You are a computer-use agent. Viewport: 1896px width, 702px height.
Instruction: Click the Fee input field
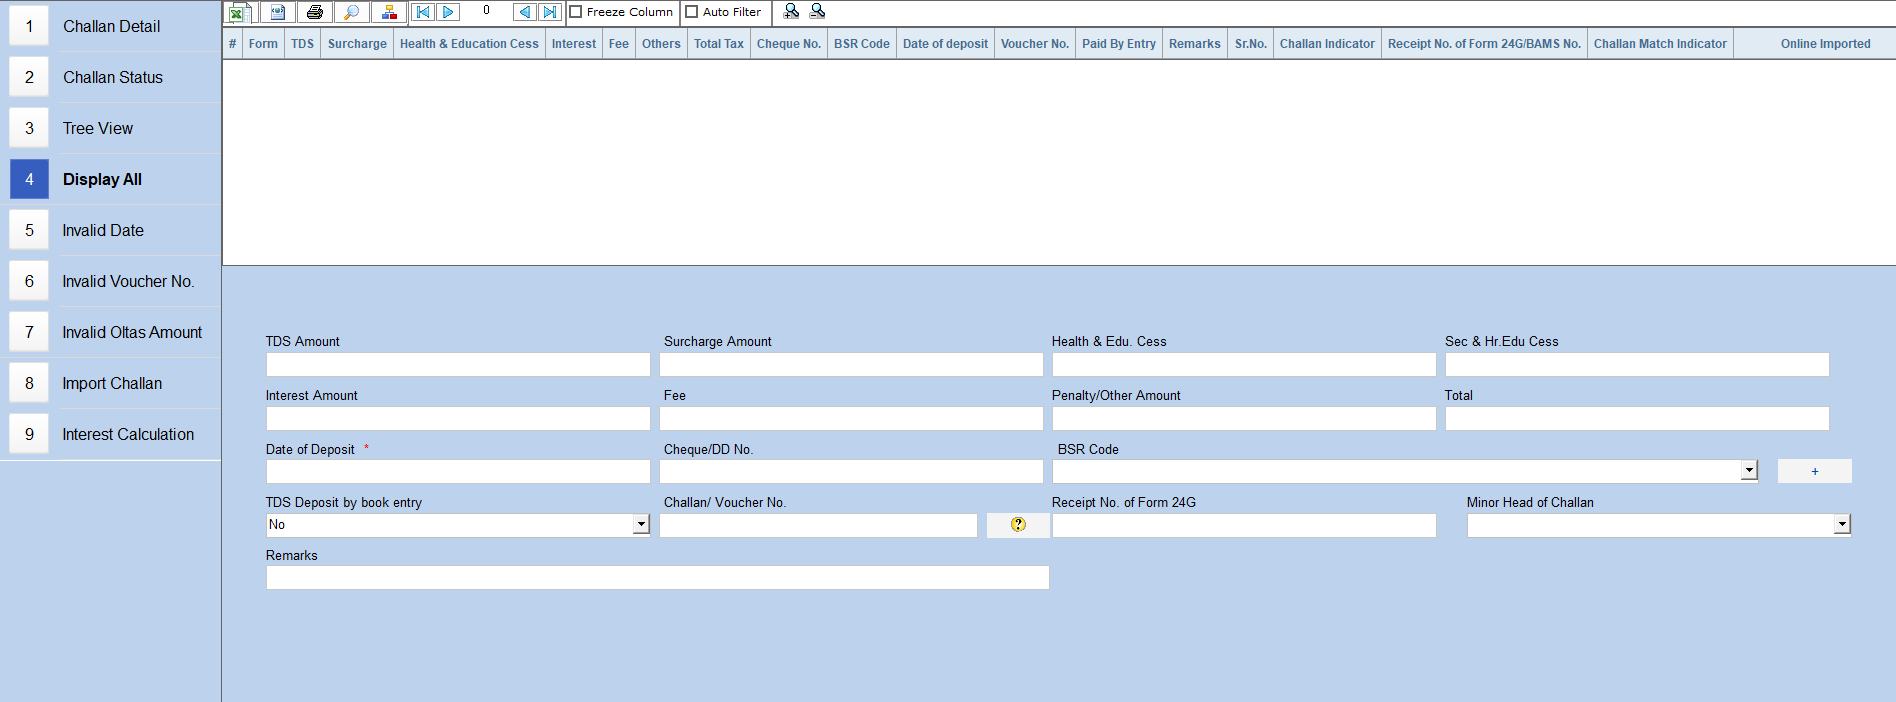tap(851, 418)
